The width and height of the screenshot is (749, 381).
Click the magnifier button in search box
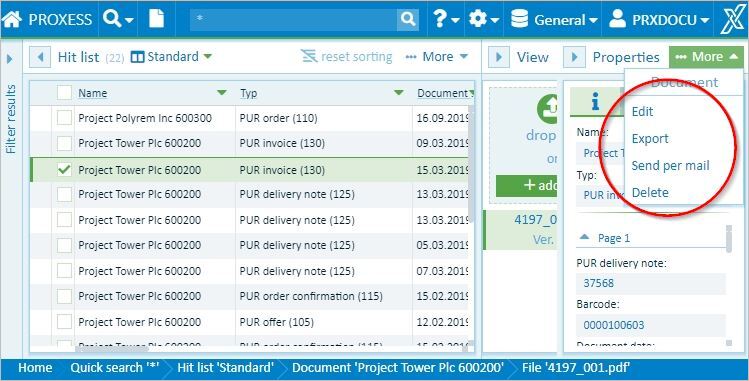coord(407,19)
